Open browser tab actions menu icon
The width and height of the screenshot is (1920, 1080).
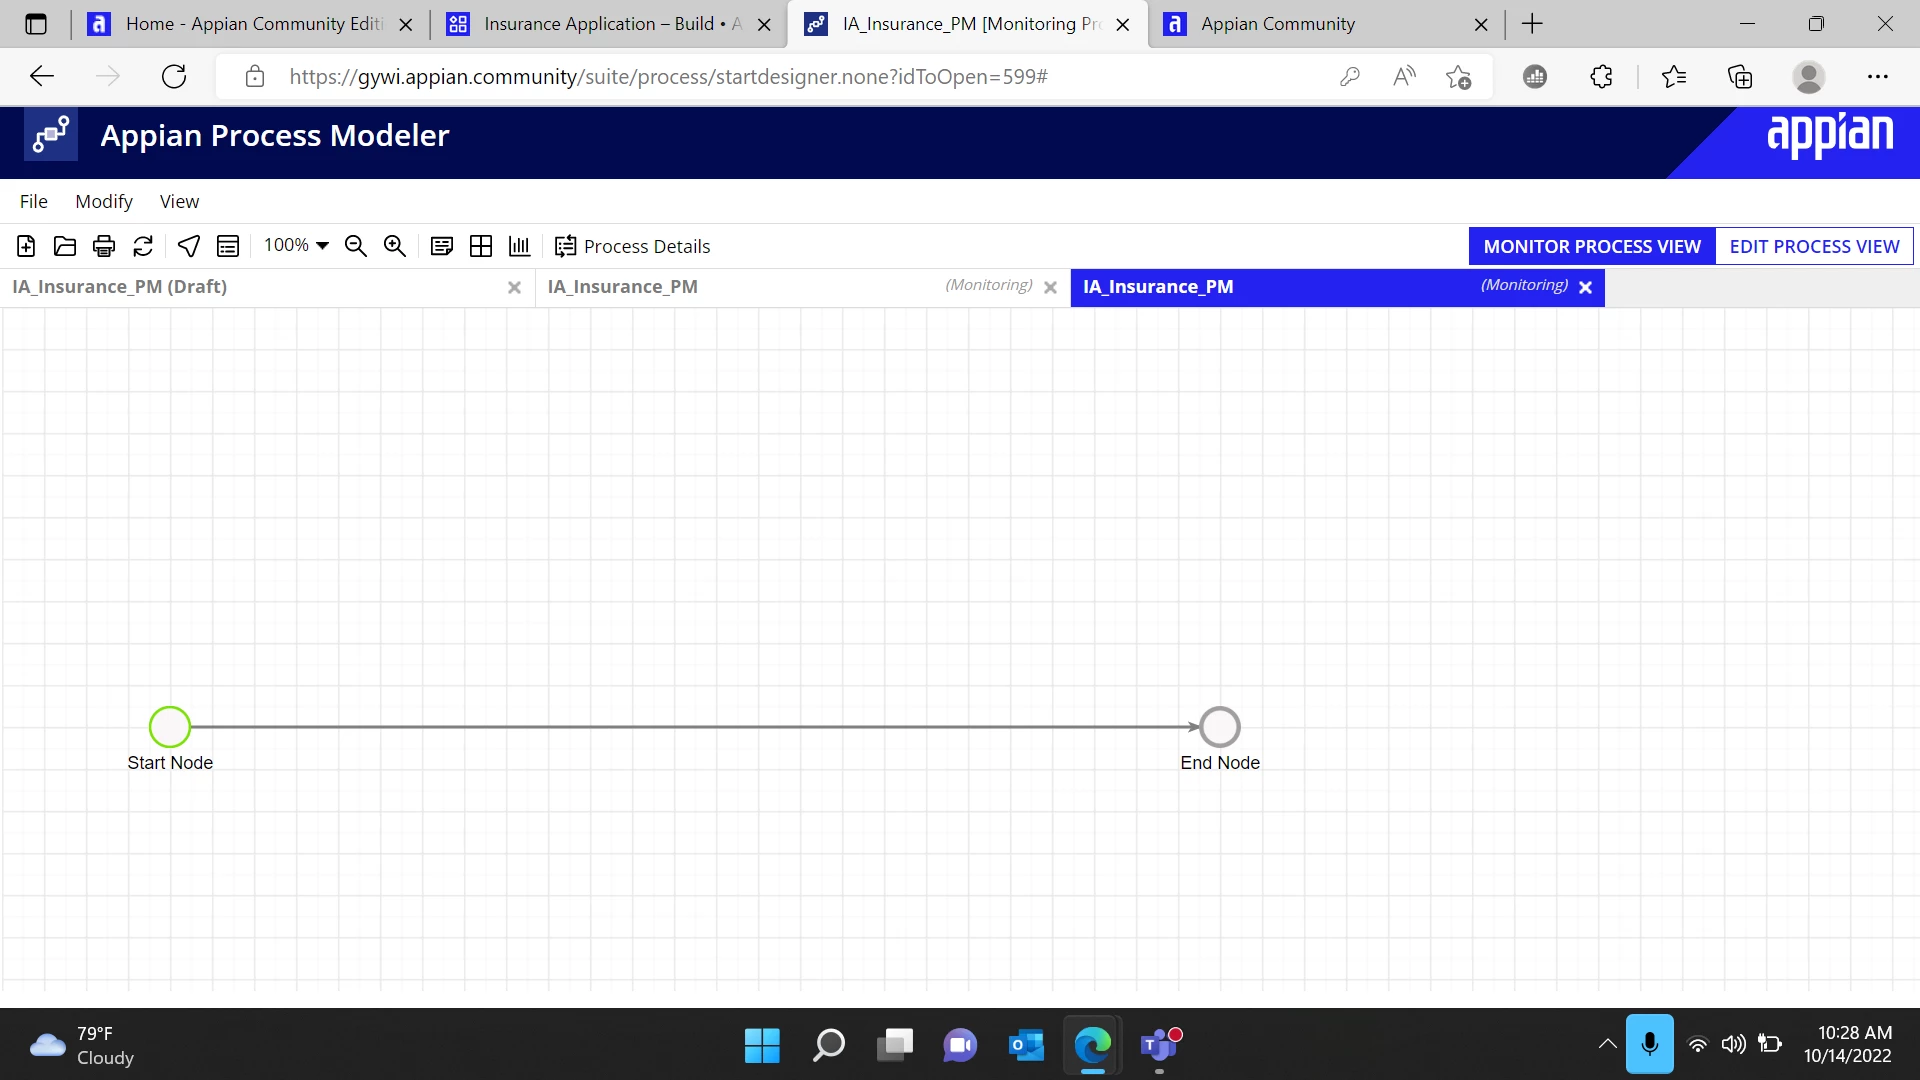[36, 24]
